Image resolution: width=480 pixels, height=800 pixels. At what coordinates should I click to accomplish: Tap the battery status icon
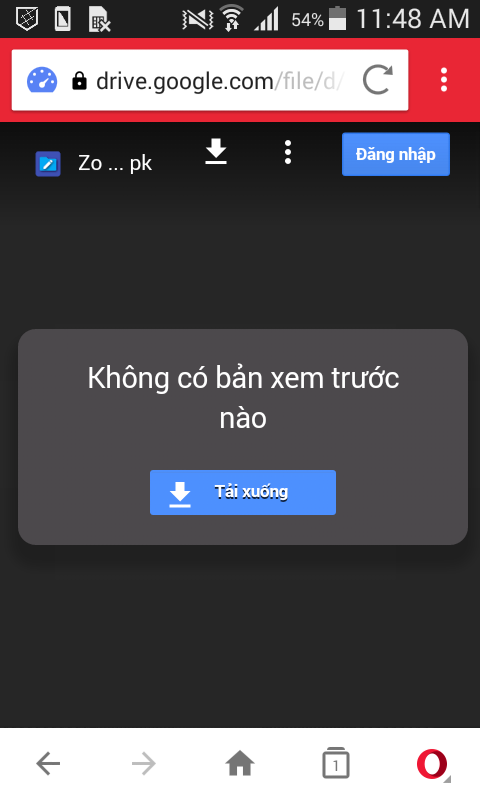[337, 19]
